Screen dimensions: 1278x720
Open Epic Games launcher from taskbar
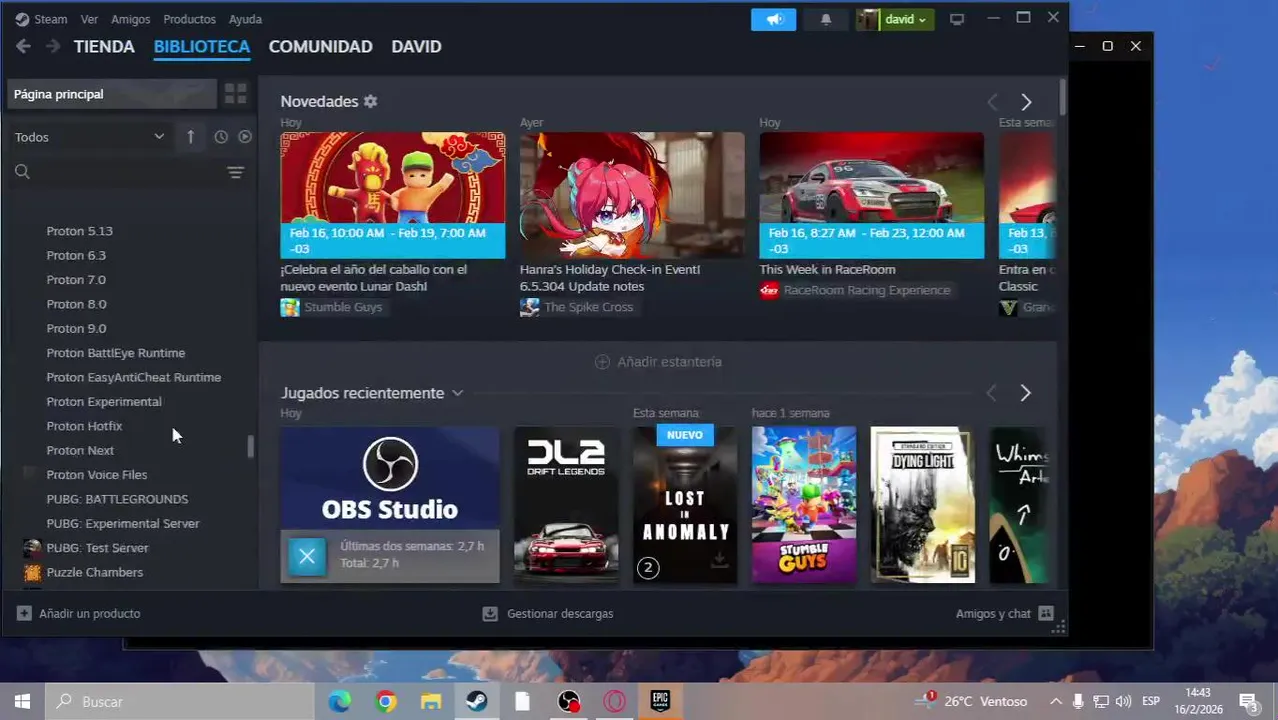pyautogui.click(x=660, y=701)
